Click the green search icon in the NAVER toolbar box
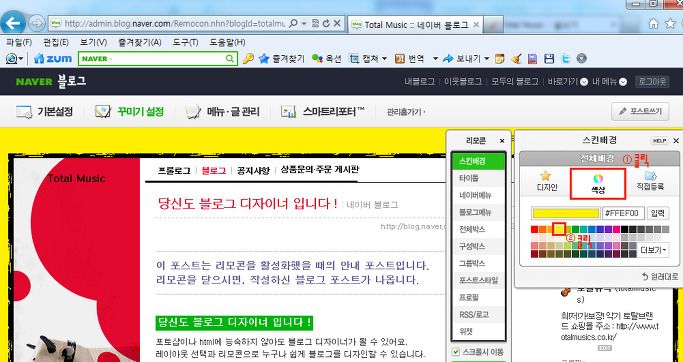Screen dimensions: 683x362 point(230,58)
